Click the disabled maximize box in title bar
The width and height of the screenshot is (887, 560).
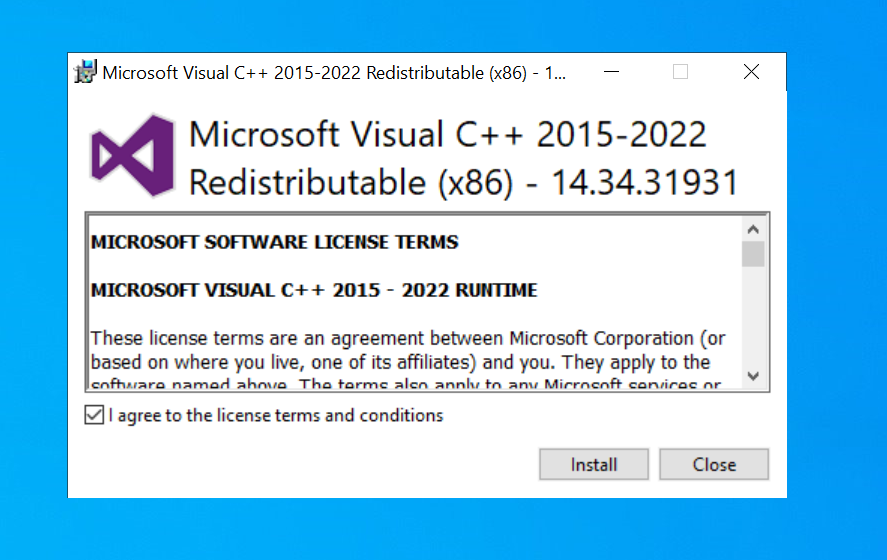[681, 72]
